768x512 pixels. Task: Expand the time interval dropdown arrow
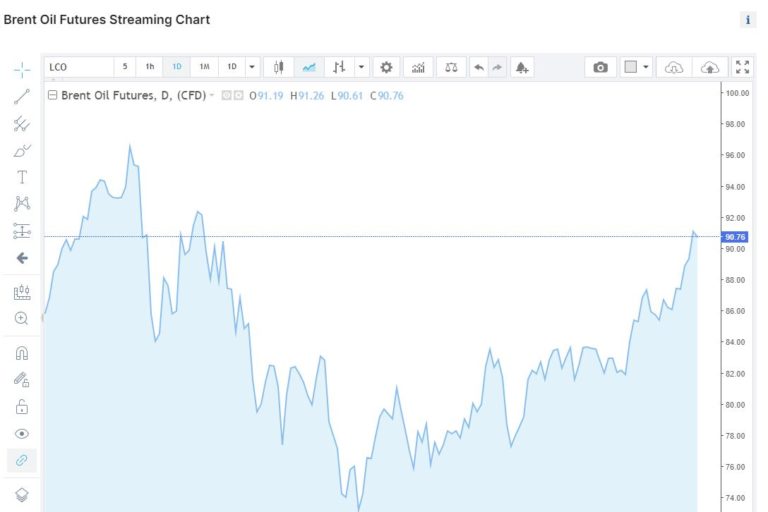(x=252, y=67)
